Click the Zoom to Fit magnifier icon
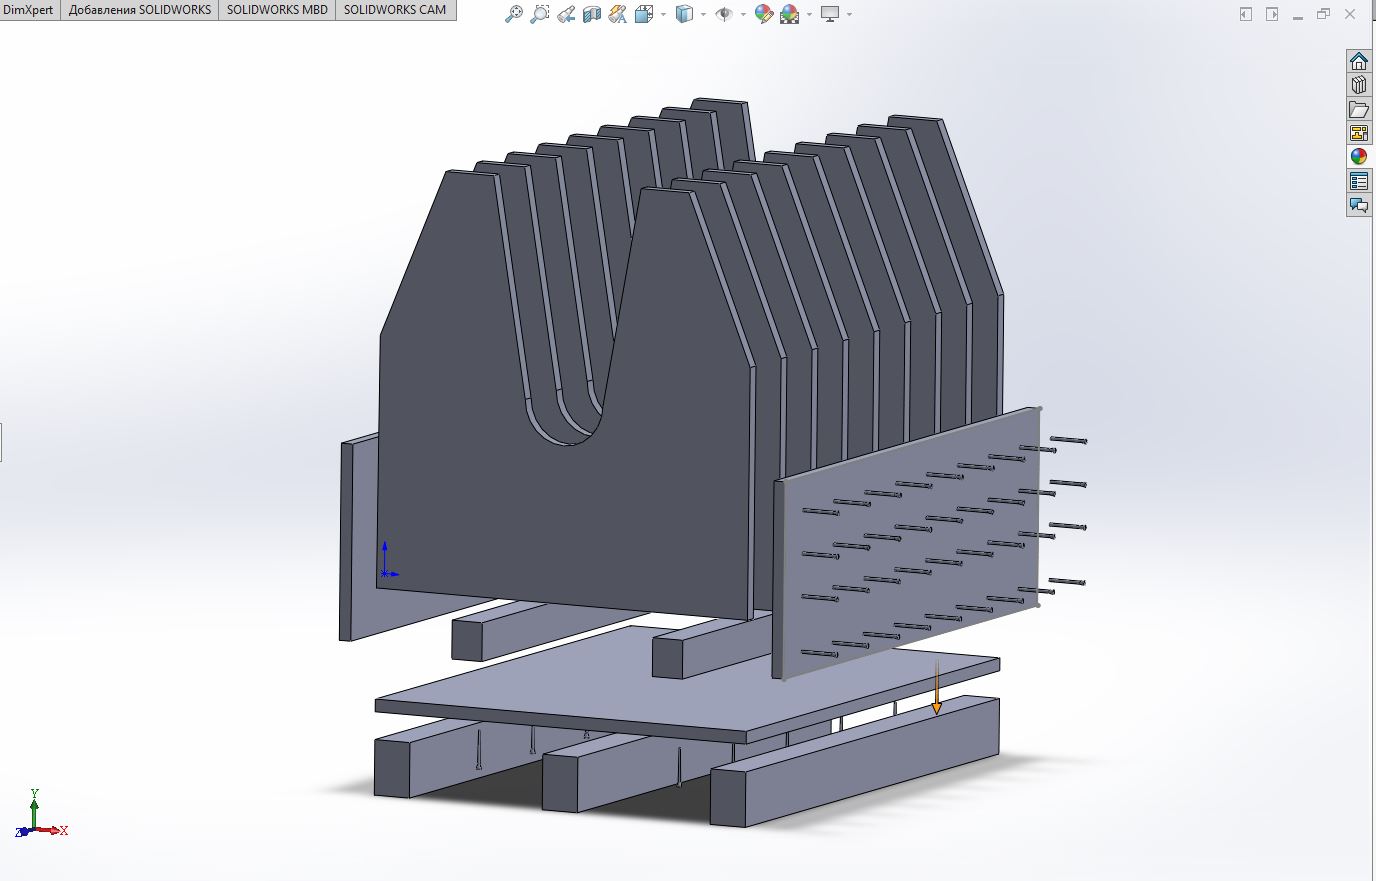The image size is (1376, 881). [x=513, y=14]
